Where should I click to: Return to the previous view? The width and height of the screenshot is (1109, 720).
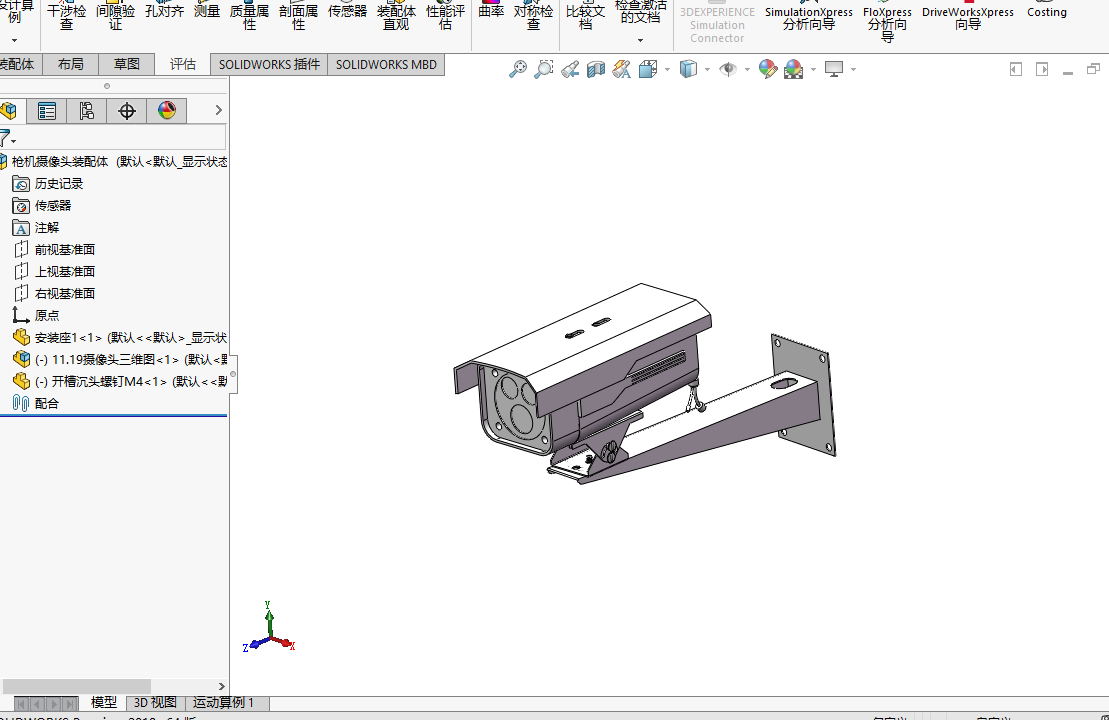(x=570, y=69)
